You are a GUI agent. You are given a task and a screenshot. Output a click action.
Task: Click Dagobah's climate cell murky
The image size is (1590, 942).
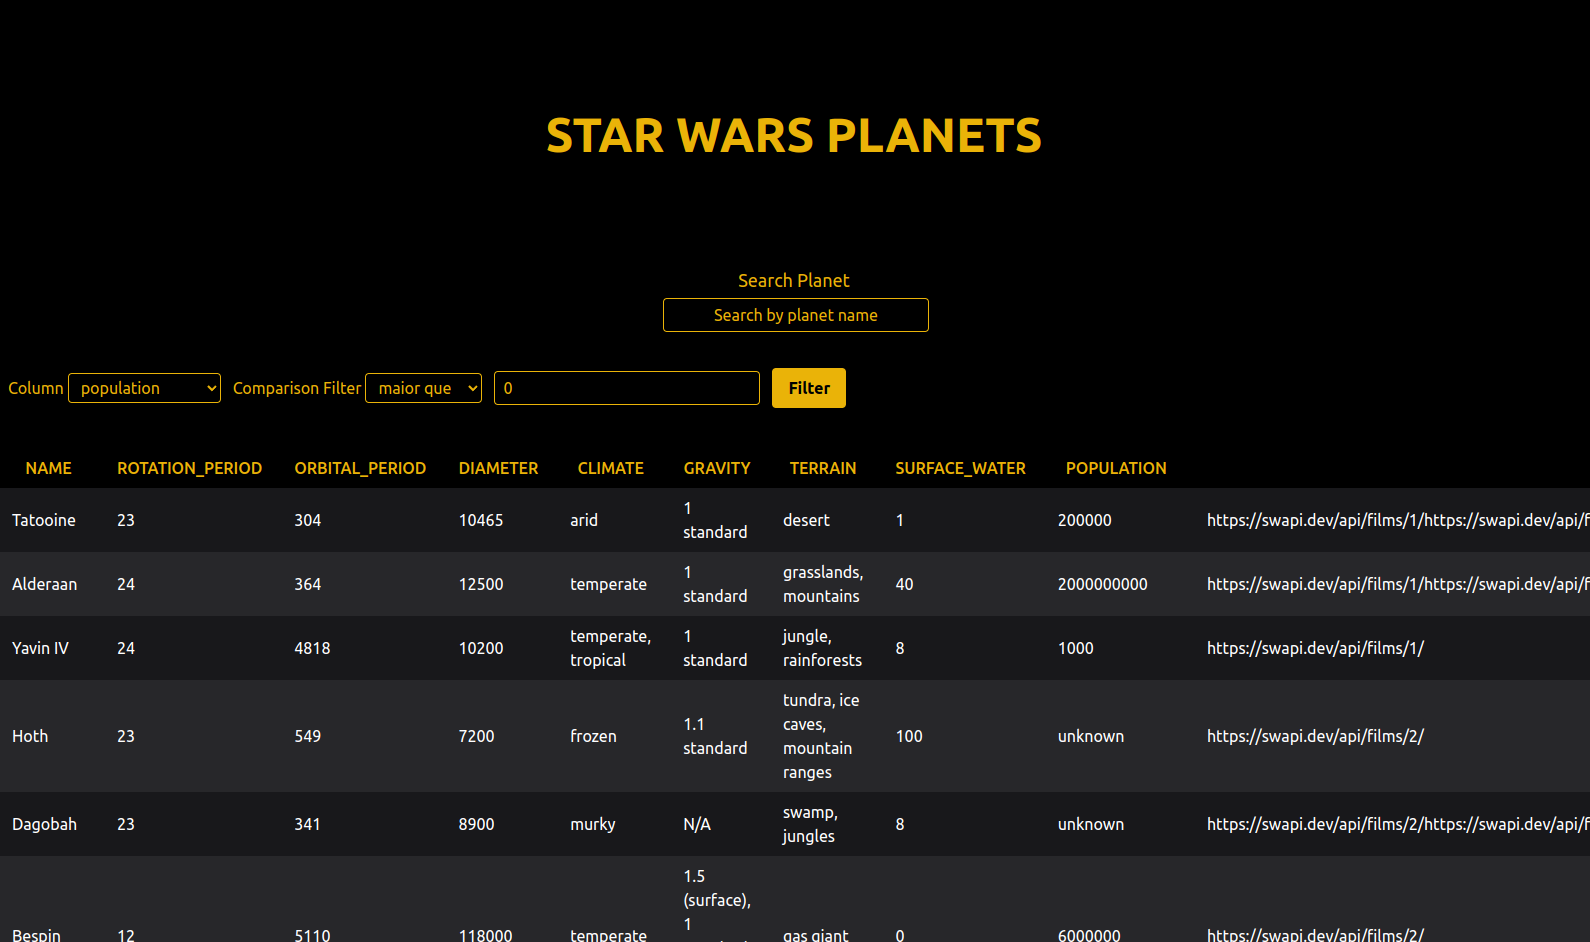(x=593, y=824)
